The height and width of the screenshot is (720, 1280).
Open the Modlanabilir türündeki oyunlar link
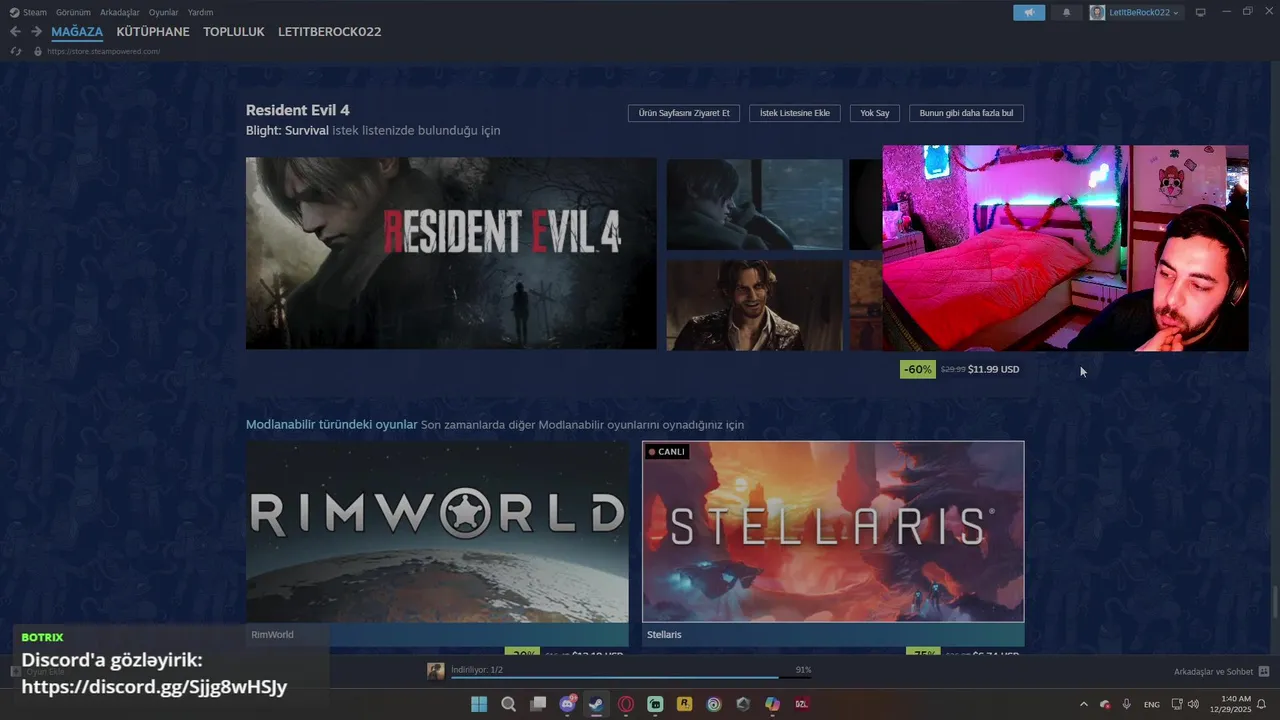click(x=332, y=425)
